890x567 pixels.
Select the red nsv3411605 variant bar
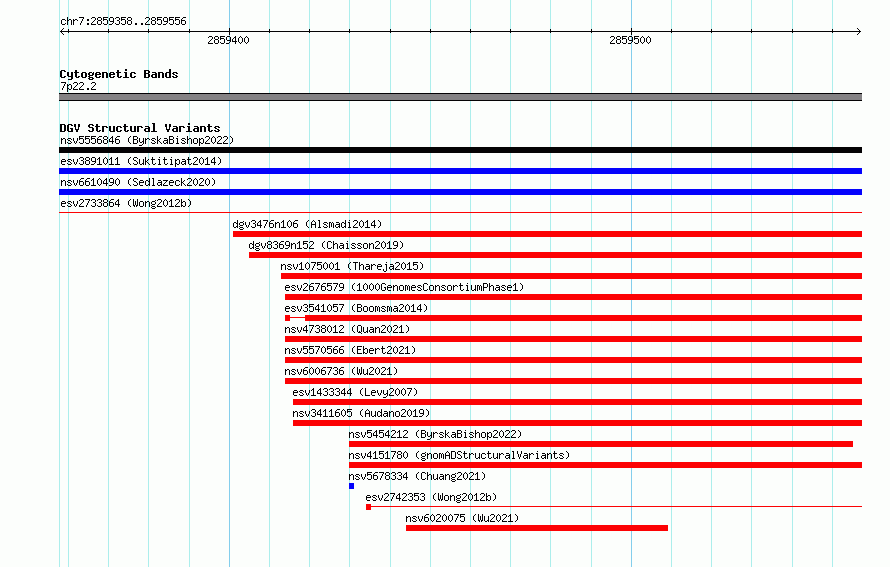(577, 423)
